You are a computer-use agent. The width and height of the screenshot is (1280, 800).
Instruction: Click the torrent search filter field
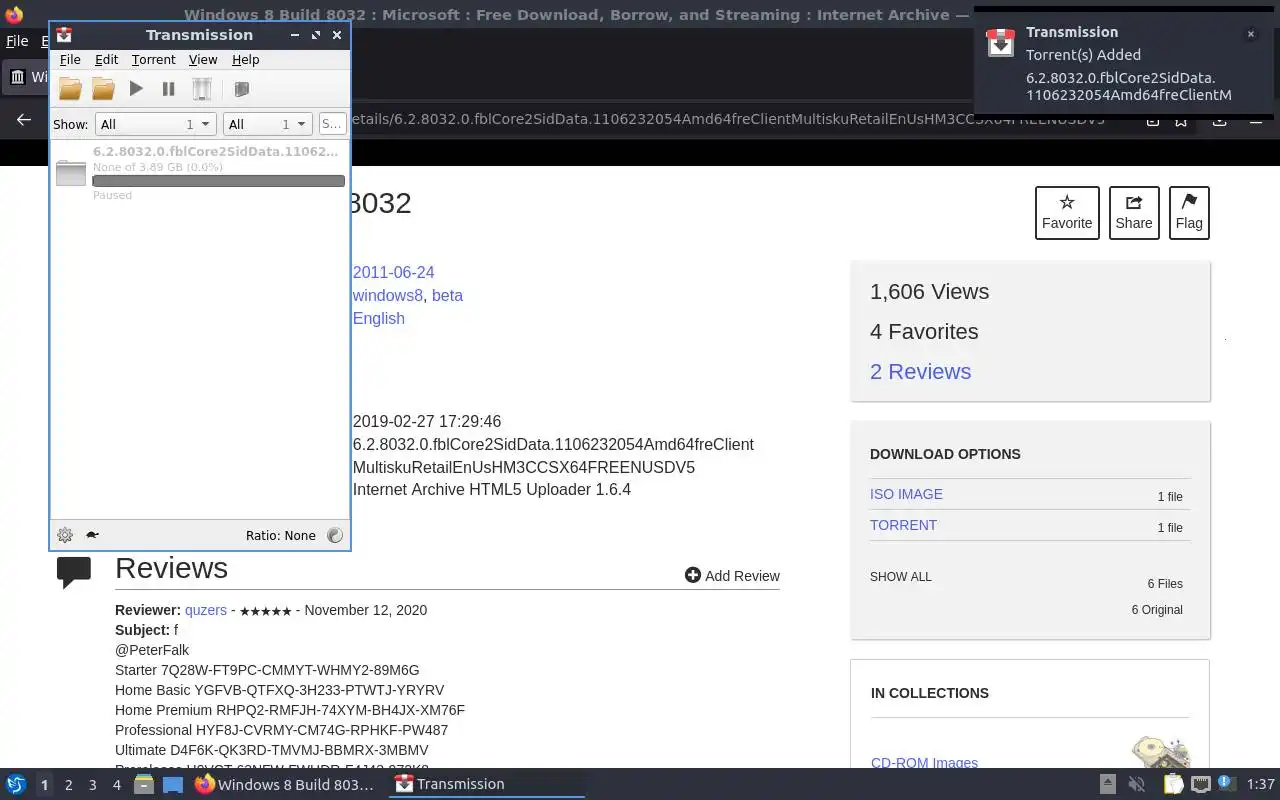332,124
